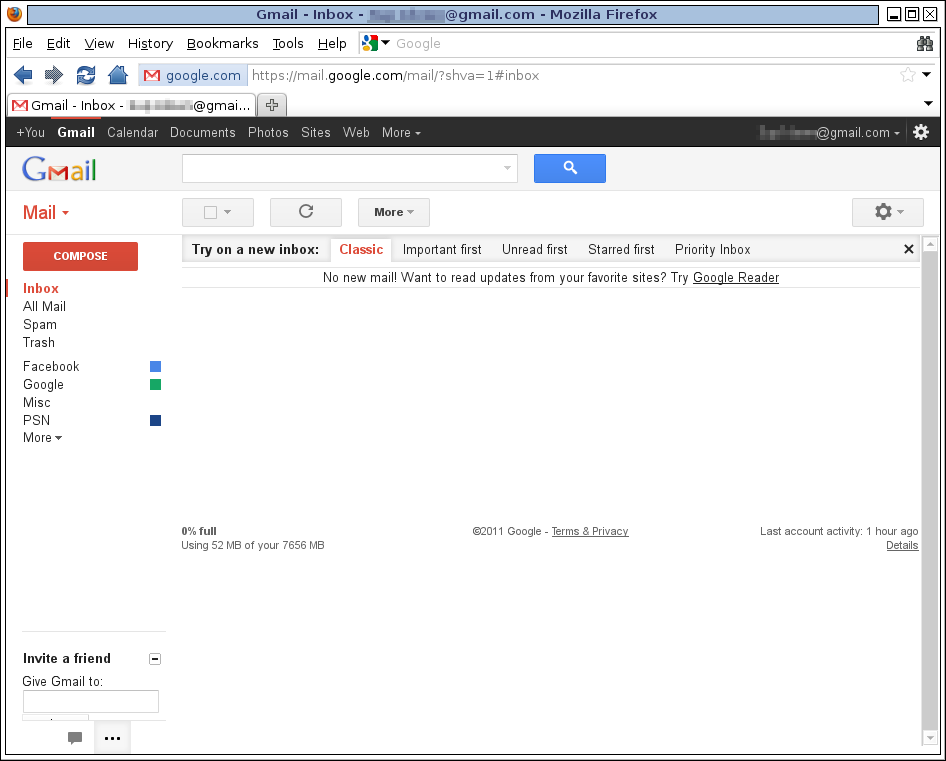Open the black bar options gear icon

click(x=921, y=132)
